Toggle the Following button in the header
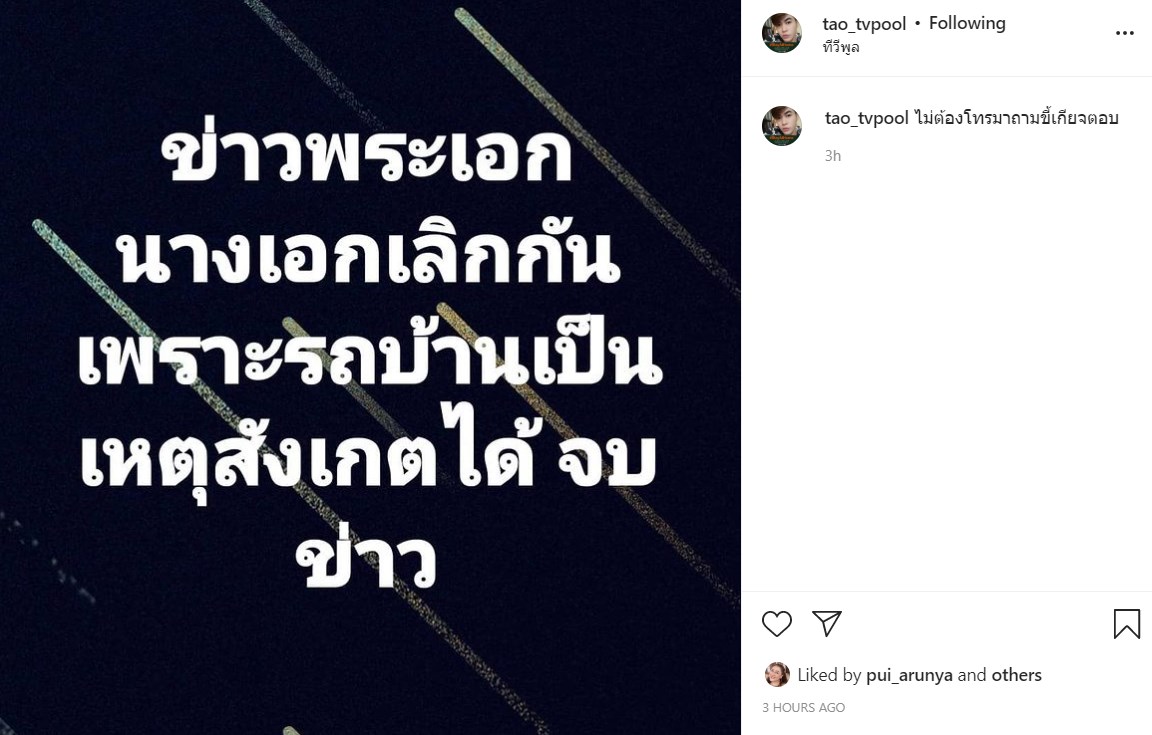Screen dimensions: 1152x735 point(967,24)
